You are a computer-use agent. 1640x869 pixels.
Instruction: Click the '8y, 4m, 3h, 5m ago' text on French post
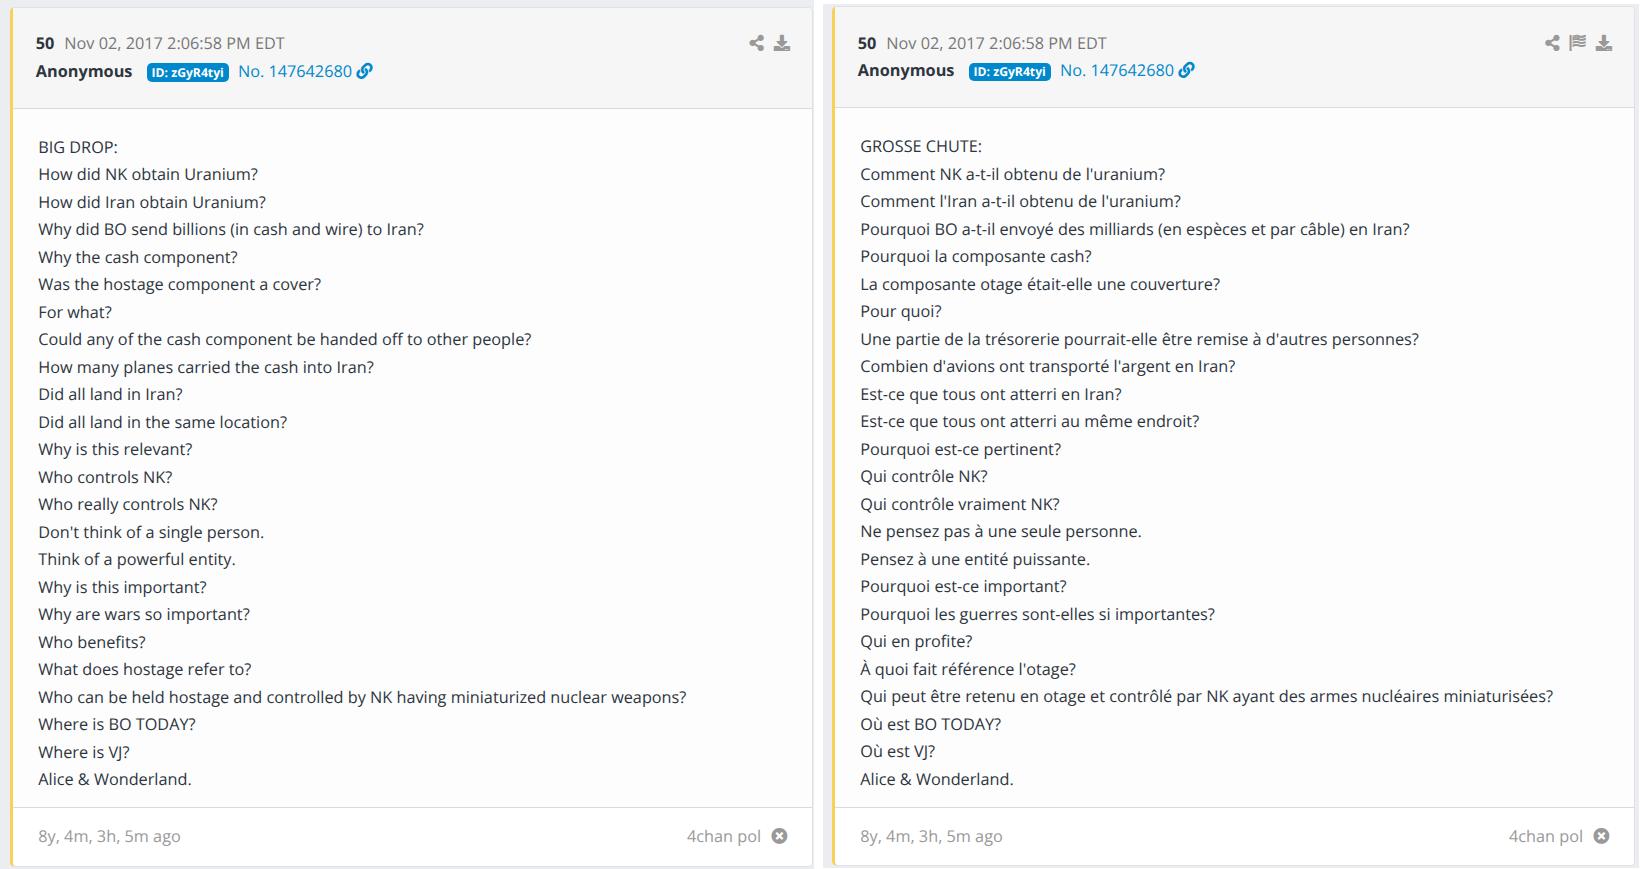pos(931,836)
